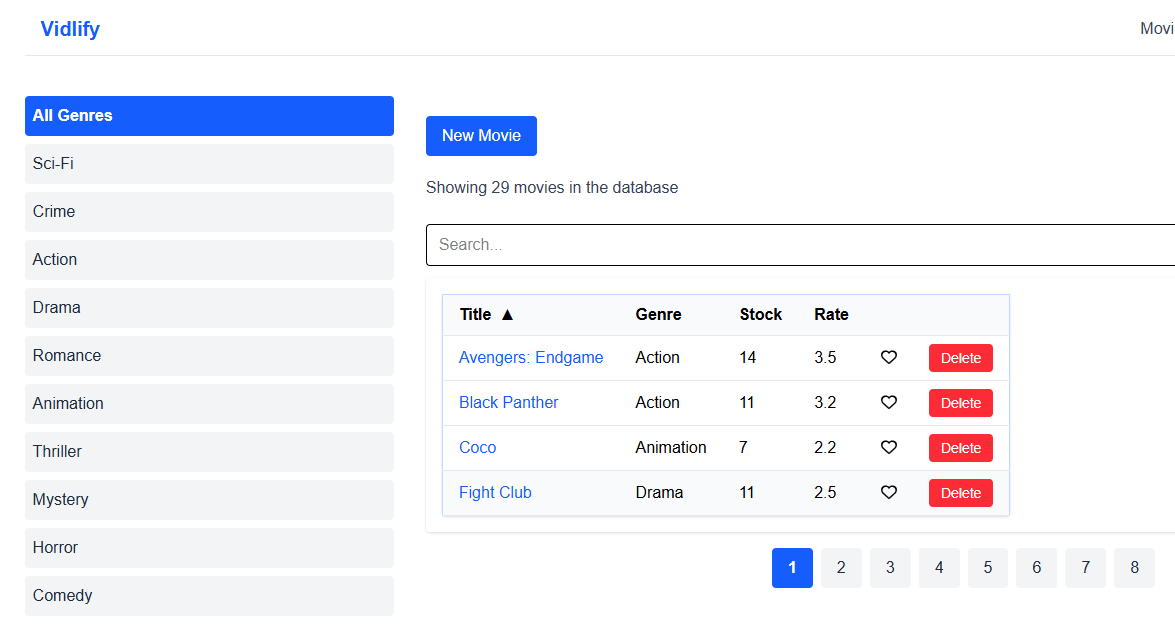Focus the Search input field
1175x638 pixels.
pos(800,244)
